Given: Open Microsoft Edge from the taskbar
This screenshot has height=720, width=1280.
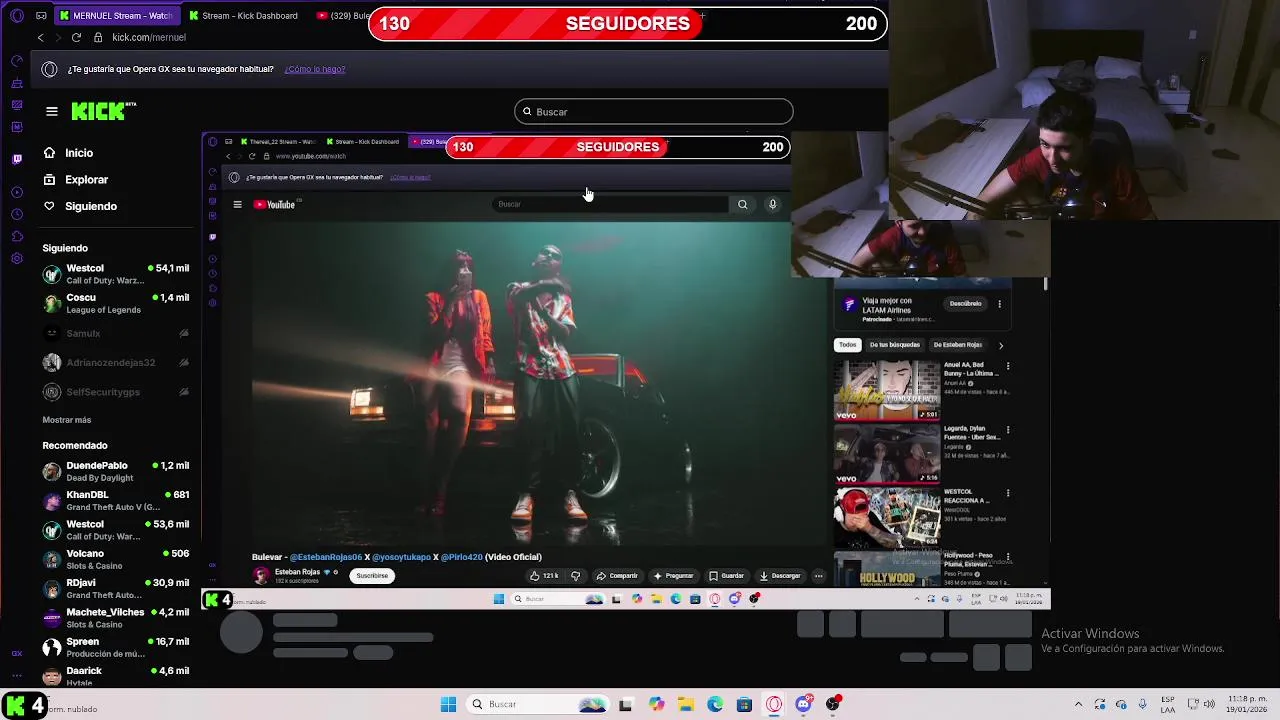Looking at the screenshot, I should (715, 704).
